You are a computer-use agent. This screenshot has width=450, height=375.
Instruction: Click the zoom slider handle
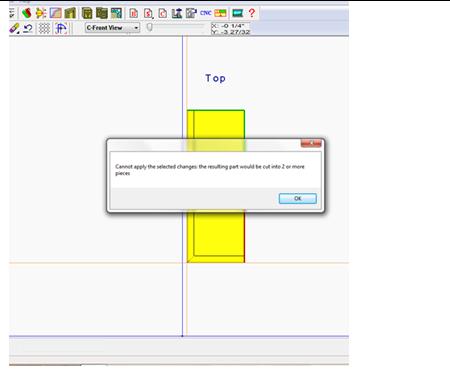tap(150, 27)
